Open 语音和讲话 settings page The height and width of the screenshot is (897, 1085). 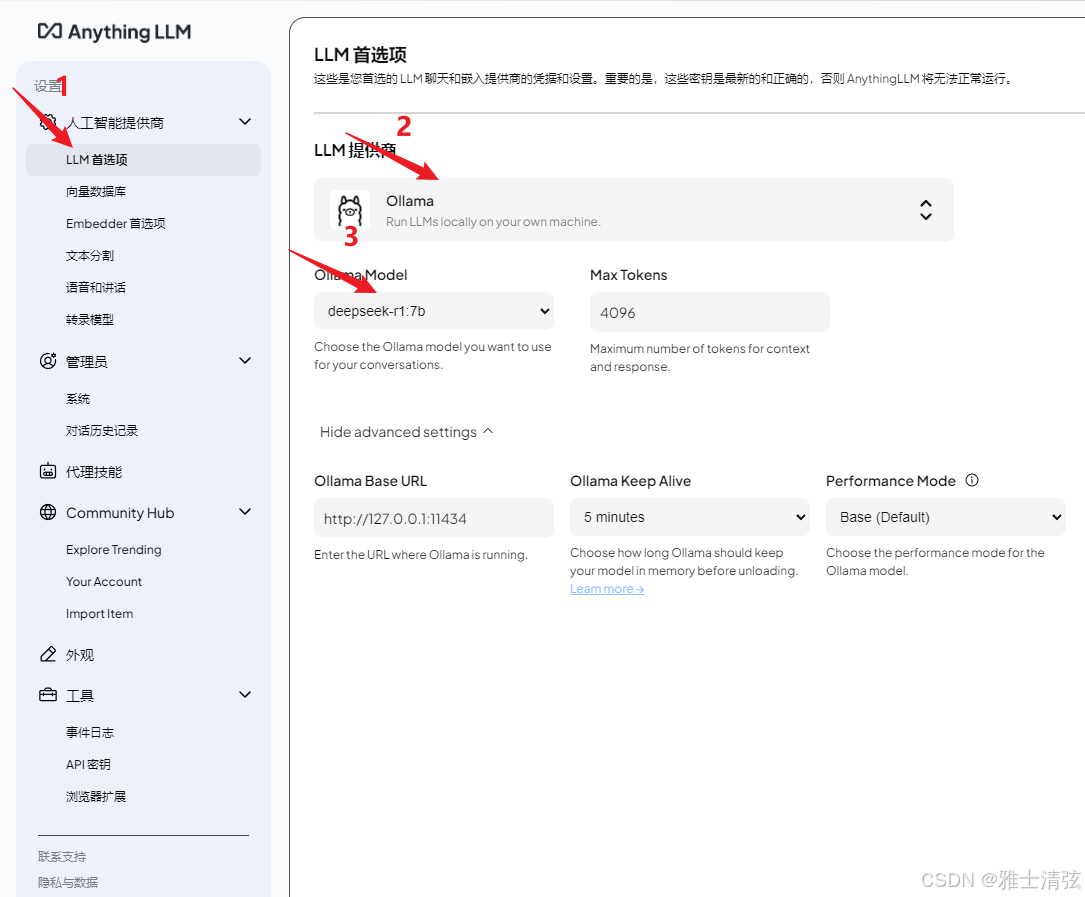(96, 287)
